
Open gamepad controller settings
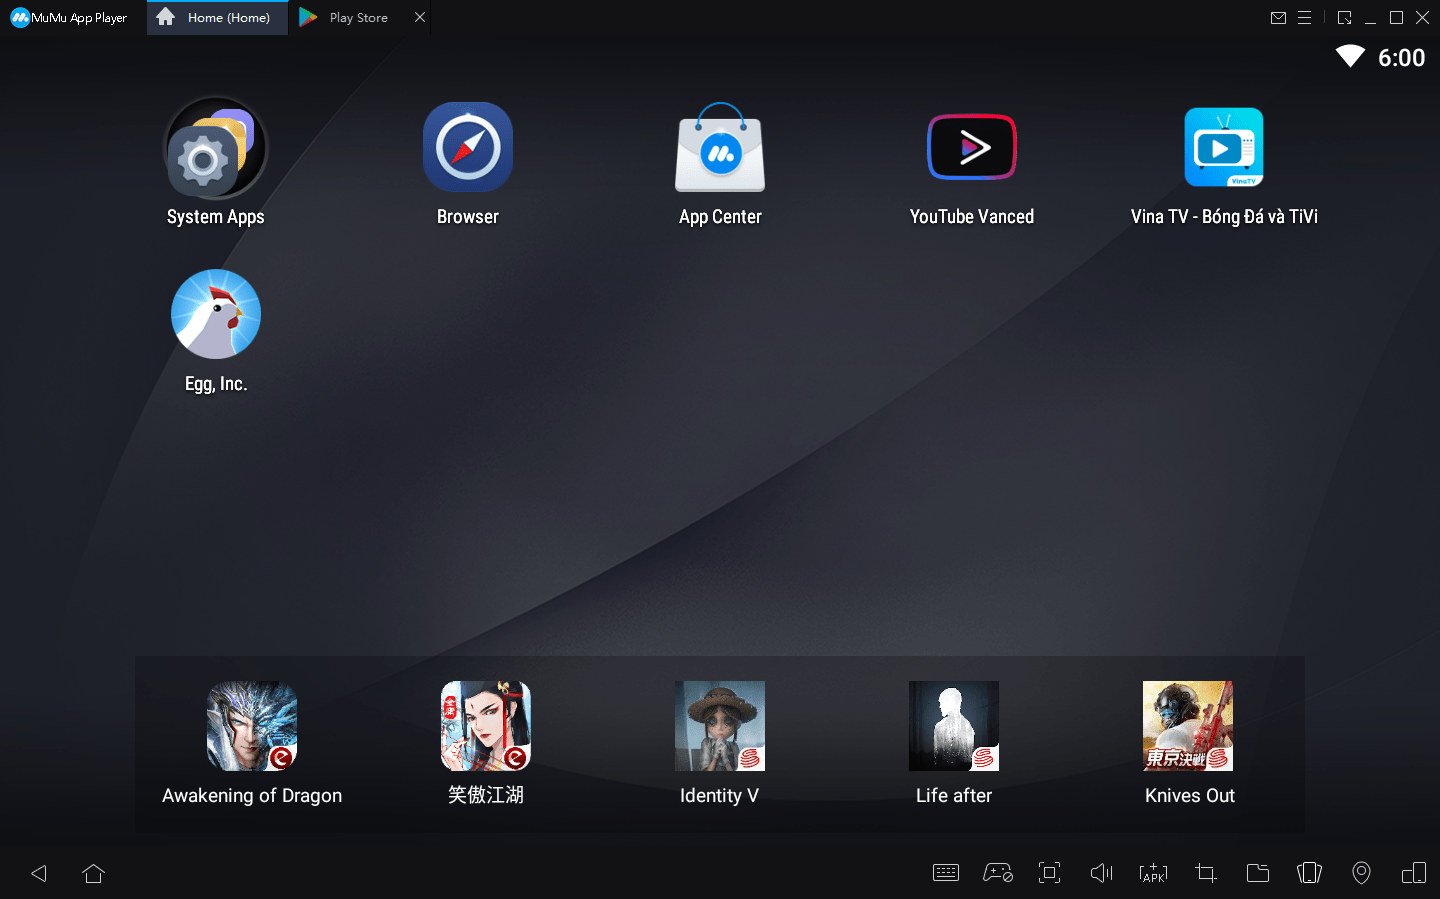(x=997, y=872)
